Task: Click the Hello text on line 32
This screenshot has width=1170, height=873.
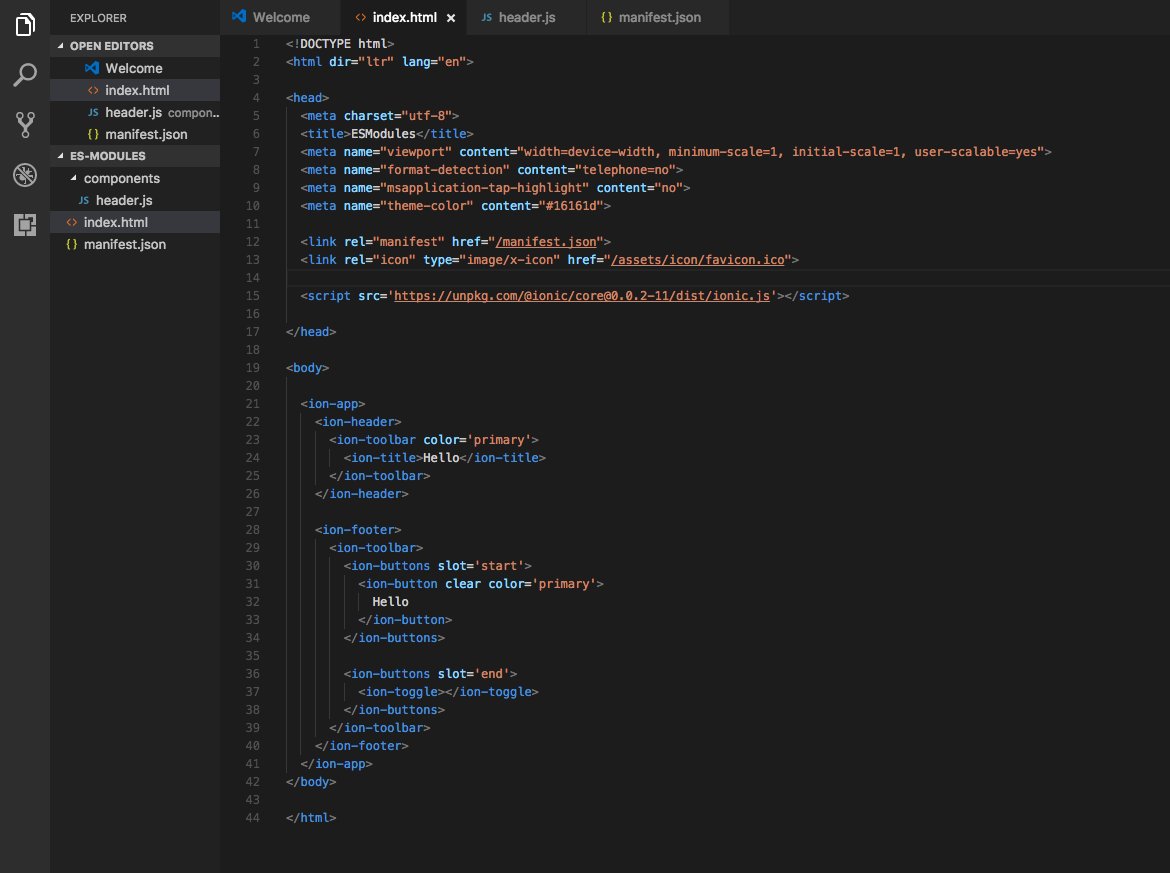Action: click(390, 601)
